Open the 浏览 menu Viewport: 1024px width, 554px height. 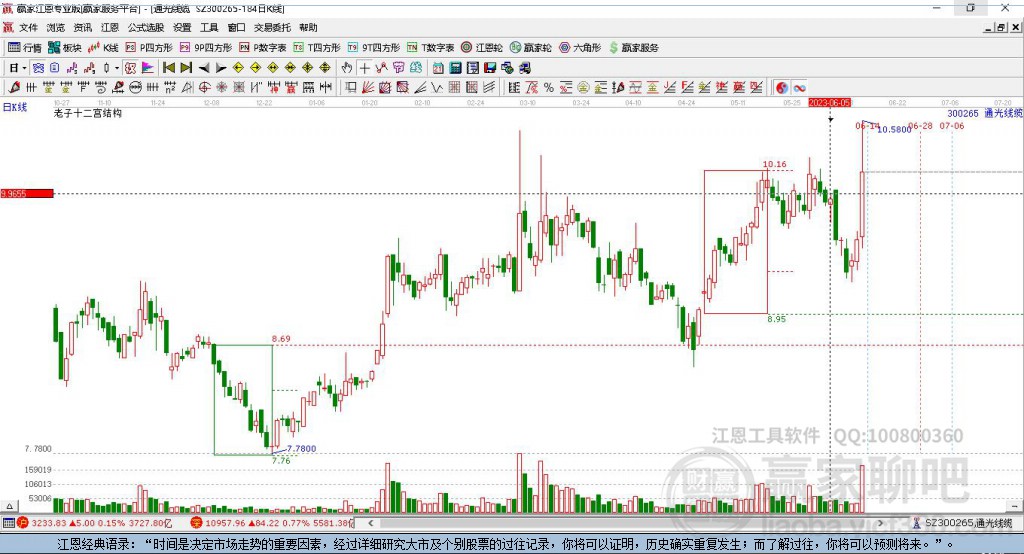(56, 27)
